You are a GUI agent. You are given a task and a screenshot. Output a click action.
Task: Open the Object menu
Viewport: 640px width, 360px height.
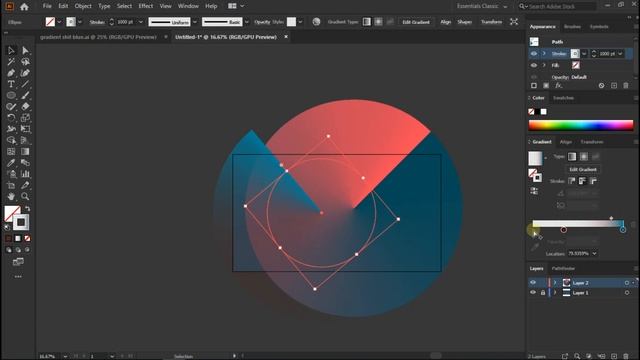coord(83,6)
